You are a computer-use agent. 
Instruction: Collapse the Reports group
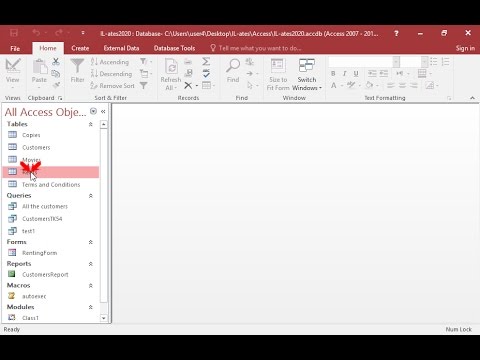tap(90, 264)
